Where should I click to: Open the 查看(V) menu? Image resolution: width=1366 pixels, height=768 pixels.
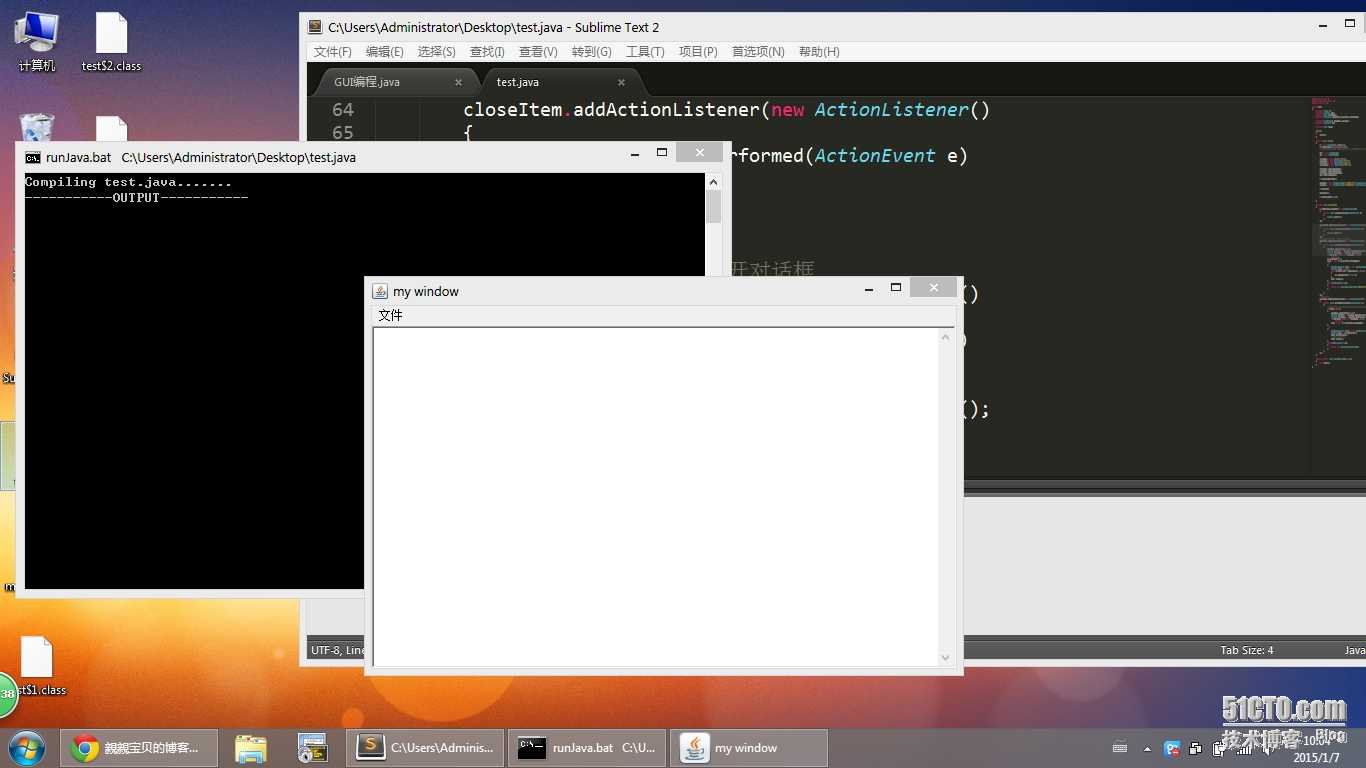538,52
